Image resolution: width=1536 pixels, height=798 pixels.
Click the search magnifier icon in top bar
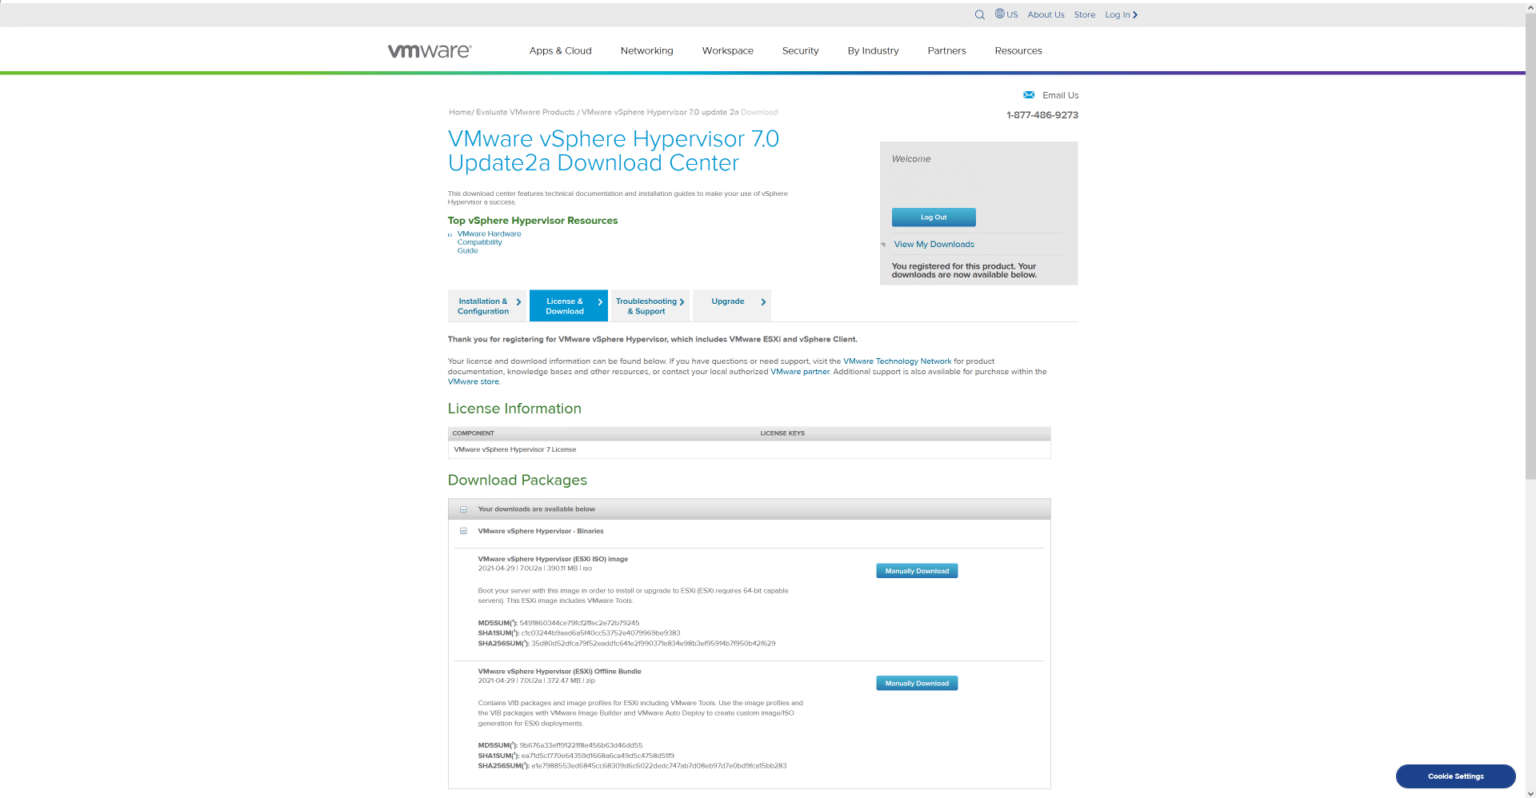(979, 15)
